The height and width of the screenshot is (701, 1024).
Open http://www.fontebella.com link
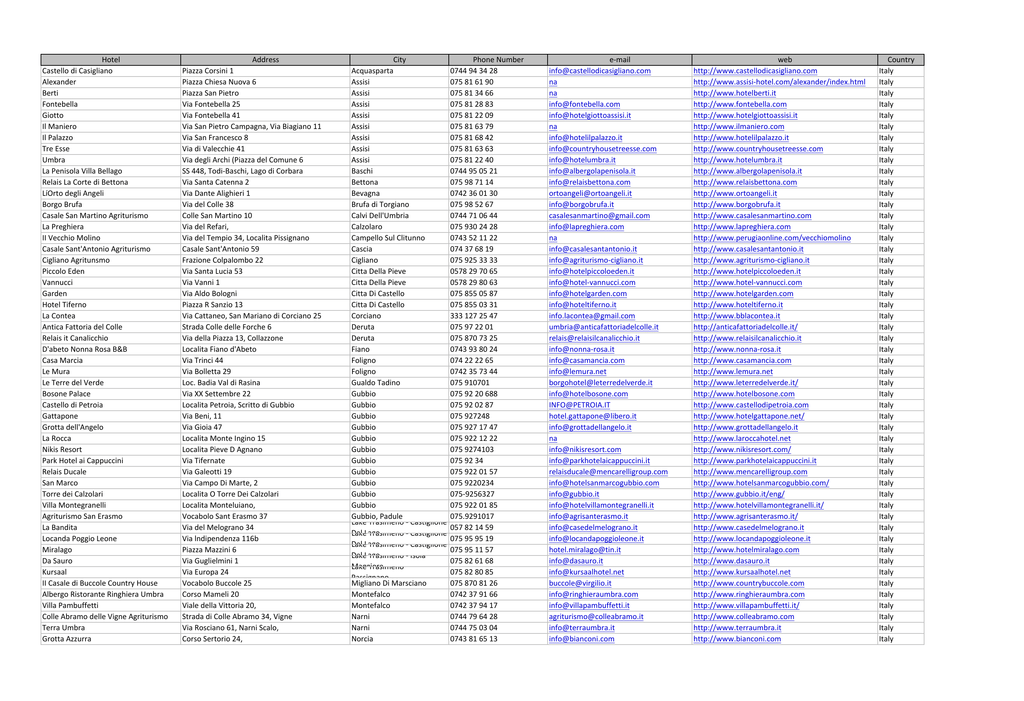point(740,104)
